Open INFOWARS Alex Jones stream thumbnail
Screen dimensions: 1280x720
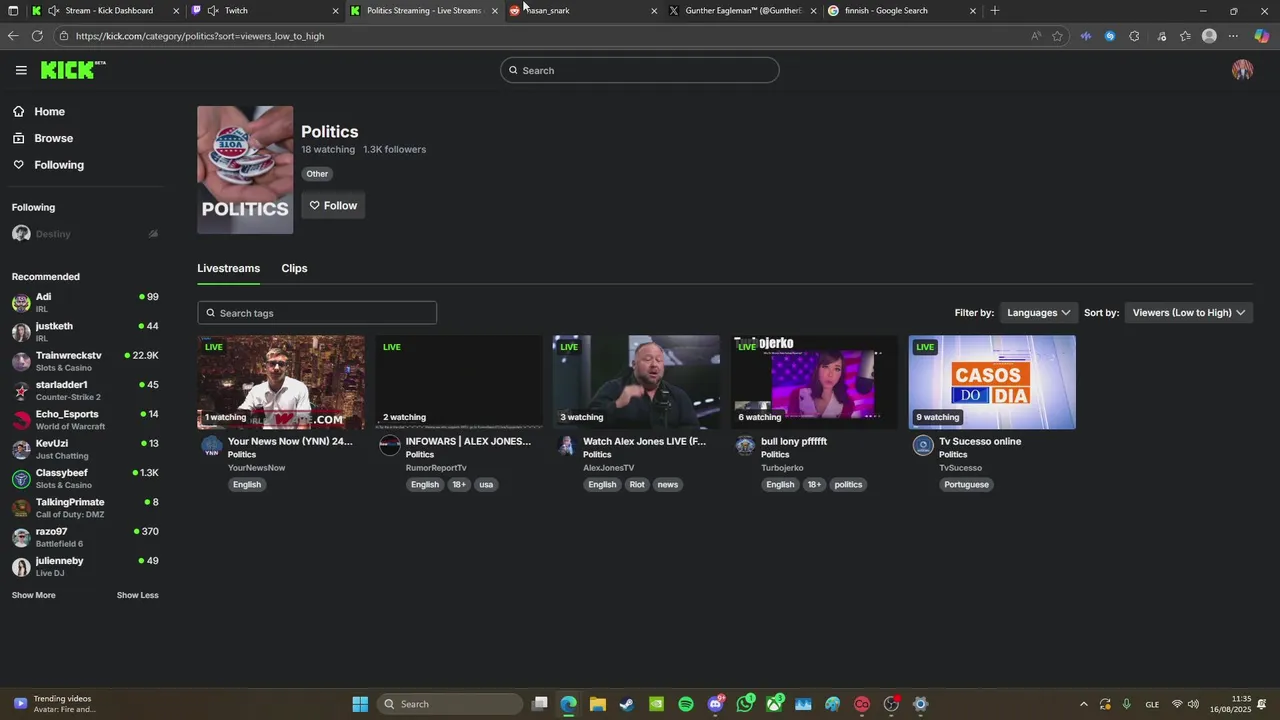[459, 382]
